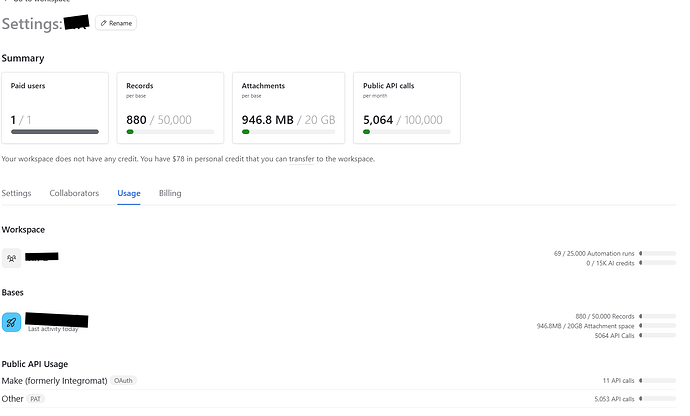Click the Attachments 946.8 MB progress bar
The image size is (690, 416).
(285, 132)
